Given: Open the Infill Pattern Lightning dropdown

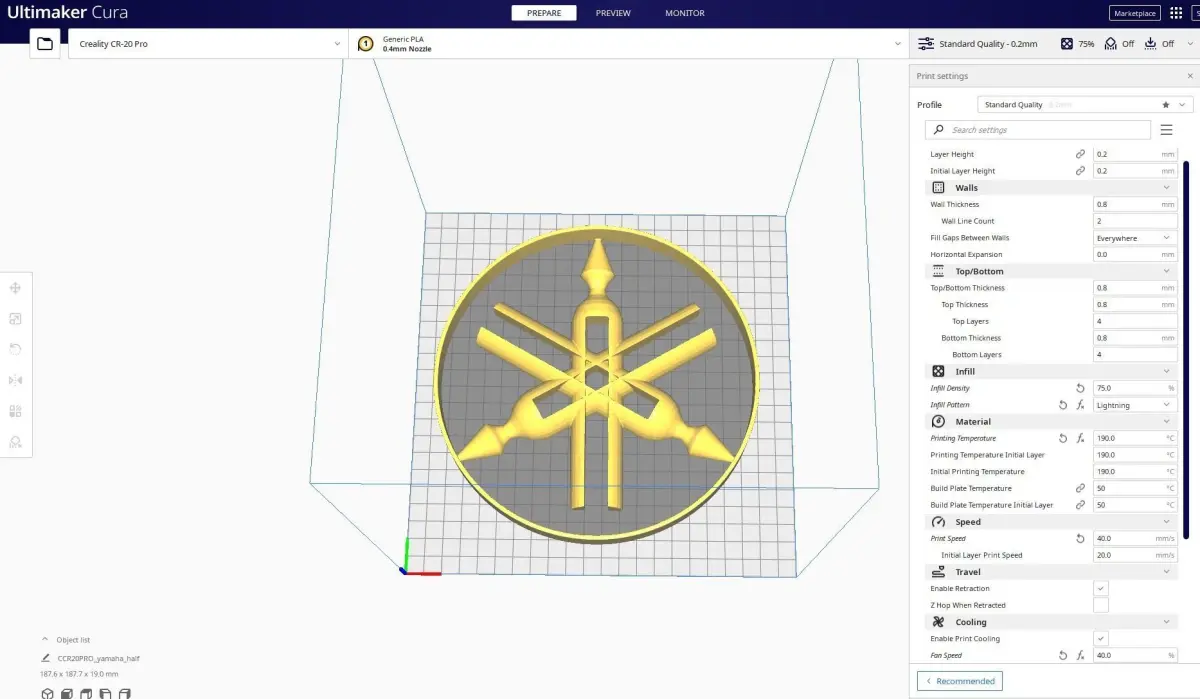Looking at the screenshot, I should point(1135,405).
